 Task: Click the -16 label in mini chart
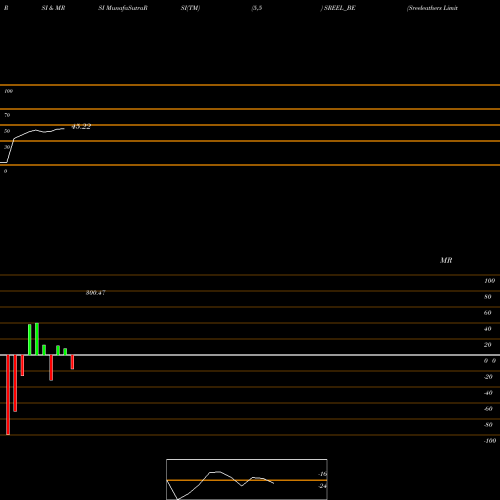(322, 474)
